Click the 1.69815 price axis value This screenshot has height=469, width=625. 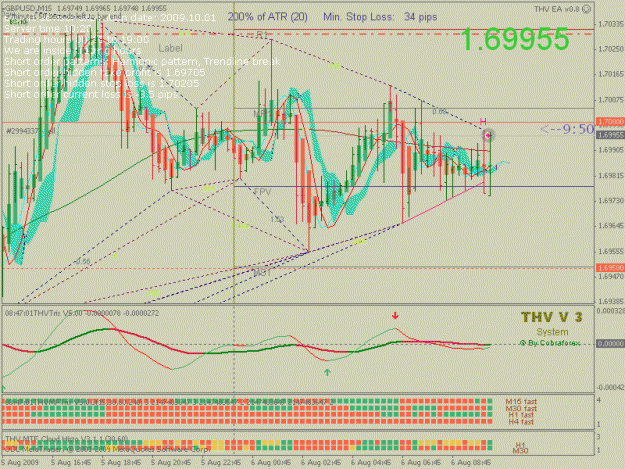coord(611,175)
